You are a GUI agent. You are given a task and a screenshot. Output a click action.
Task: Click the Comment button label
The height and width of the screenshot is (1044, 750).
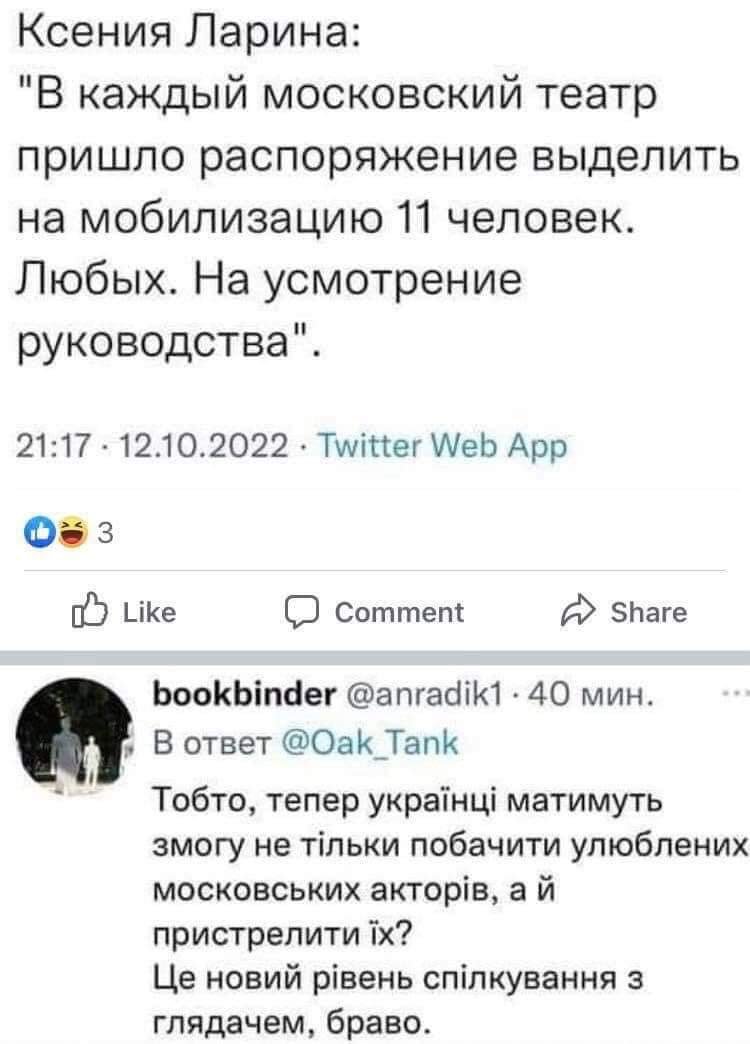(399, 613)
